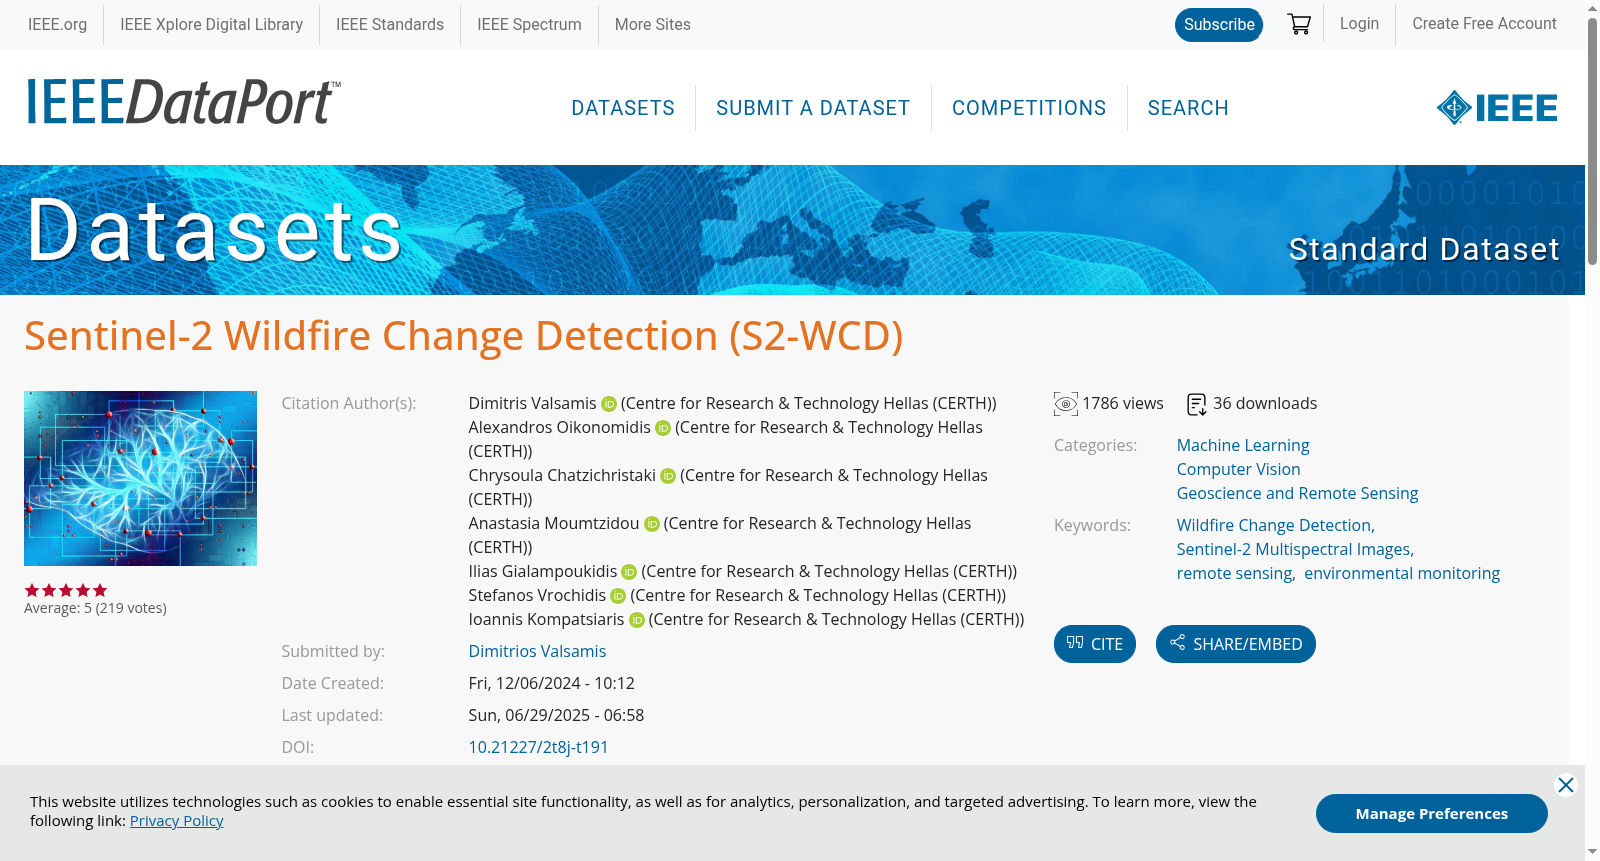Image resolution: width=1600 pixels, height=861 pixels.
Task: Click Manage Preferences button
Action: pos(1432,813)
